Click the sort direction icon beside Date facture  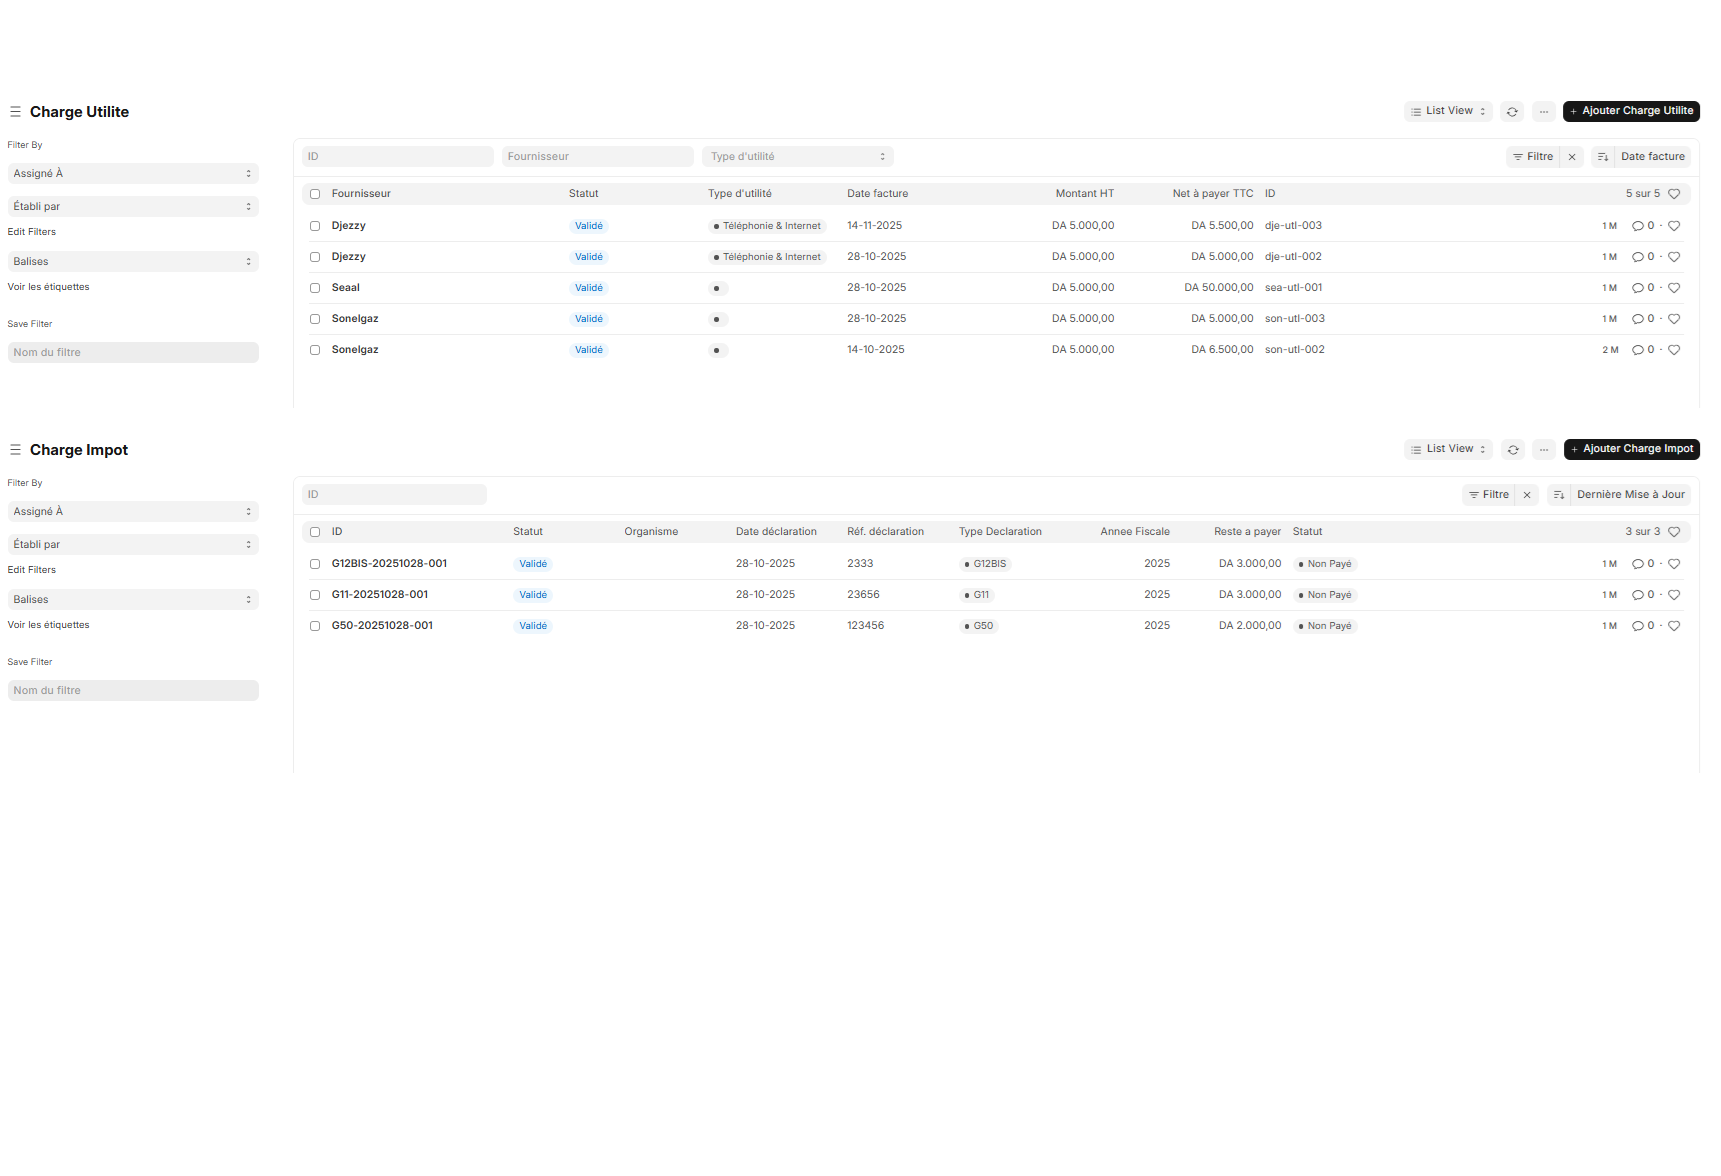(1603, 157)
